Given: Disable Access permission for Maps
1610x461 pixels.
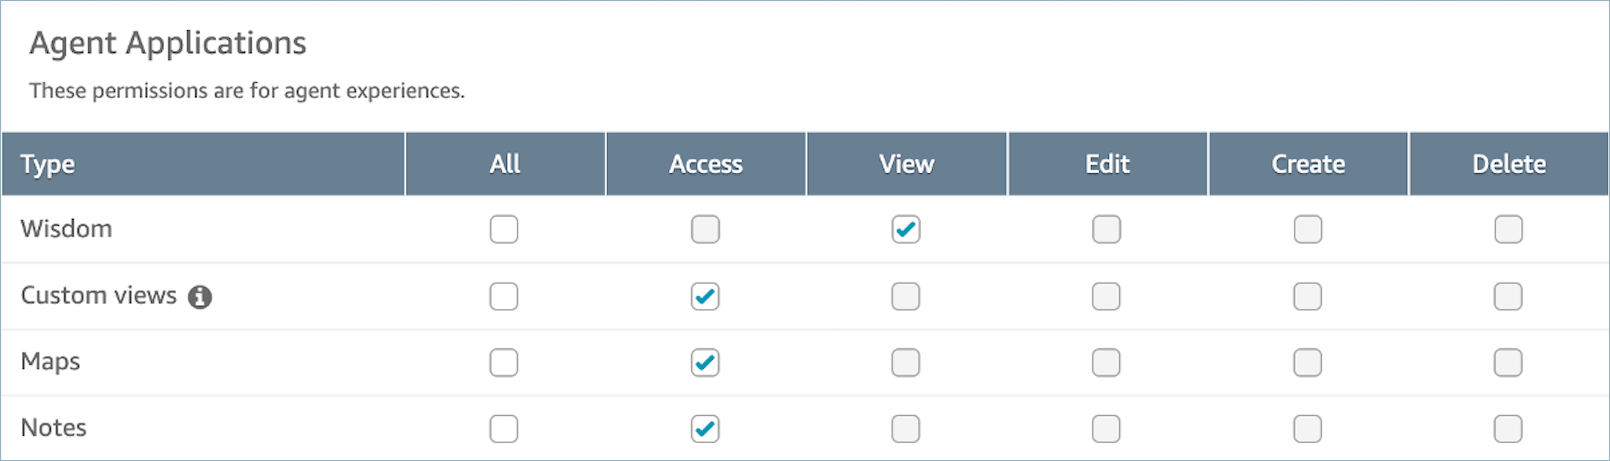Looking at the screenshot, I should tap(705, 363).
